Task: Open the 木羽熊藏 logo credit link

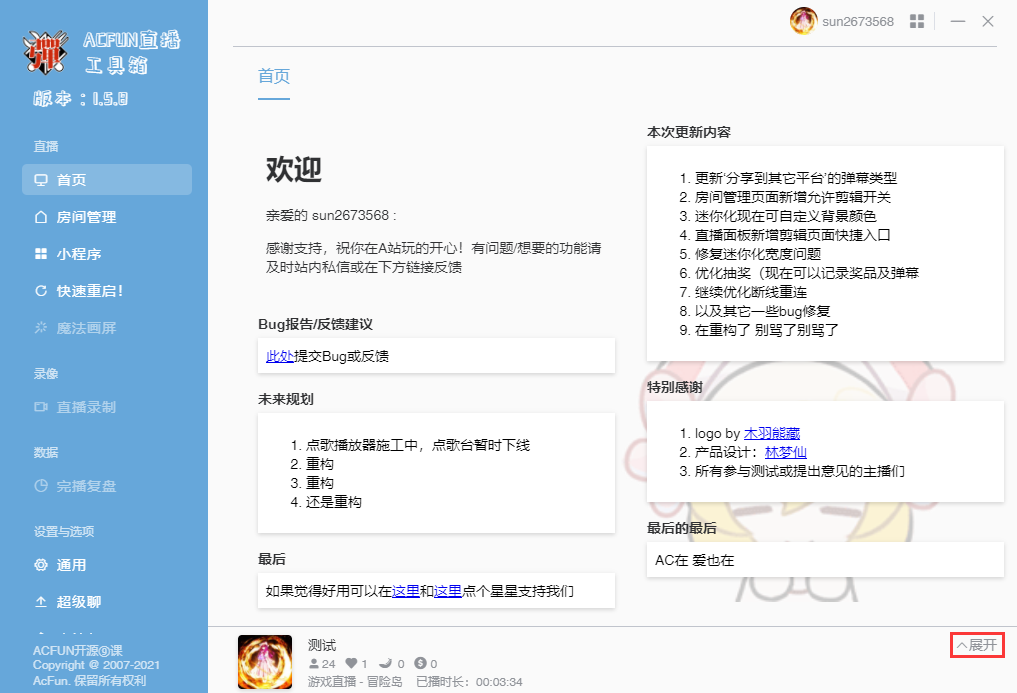Action: pos(771,434)
